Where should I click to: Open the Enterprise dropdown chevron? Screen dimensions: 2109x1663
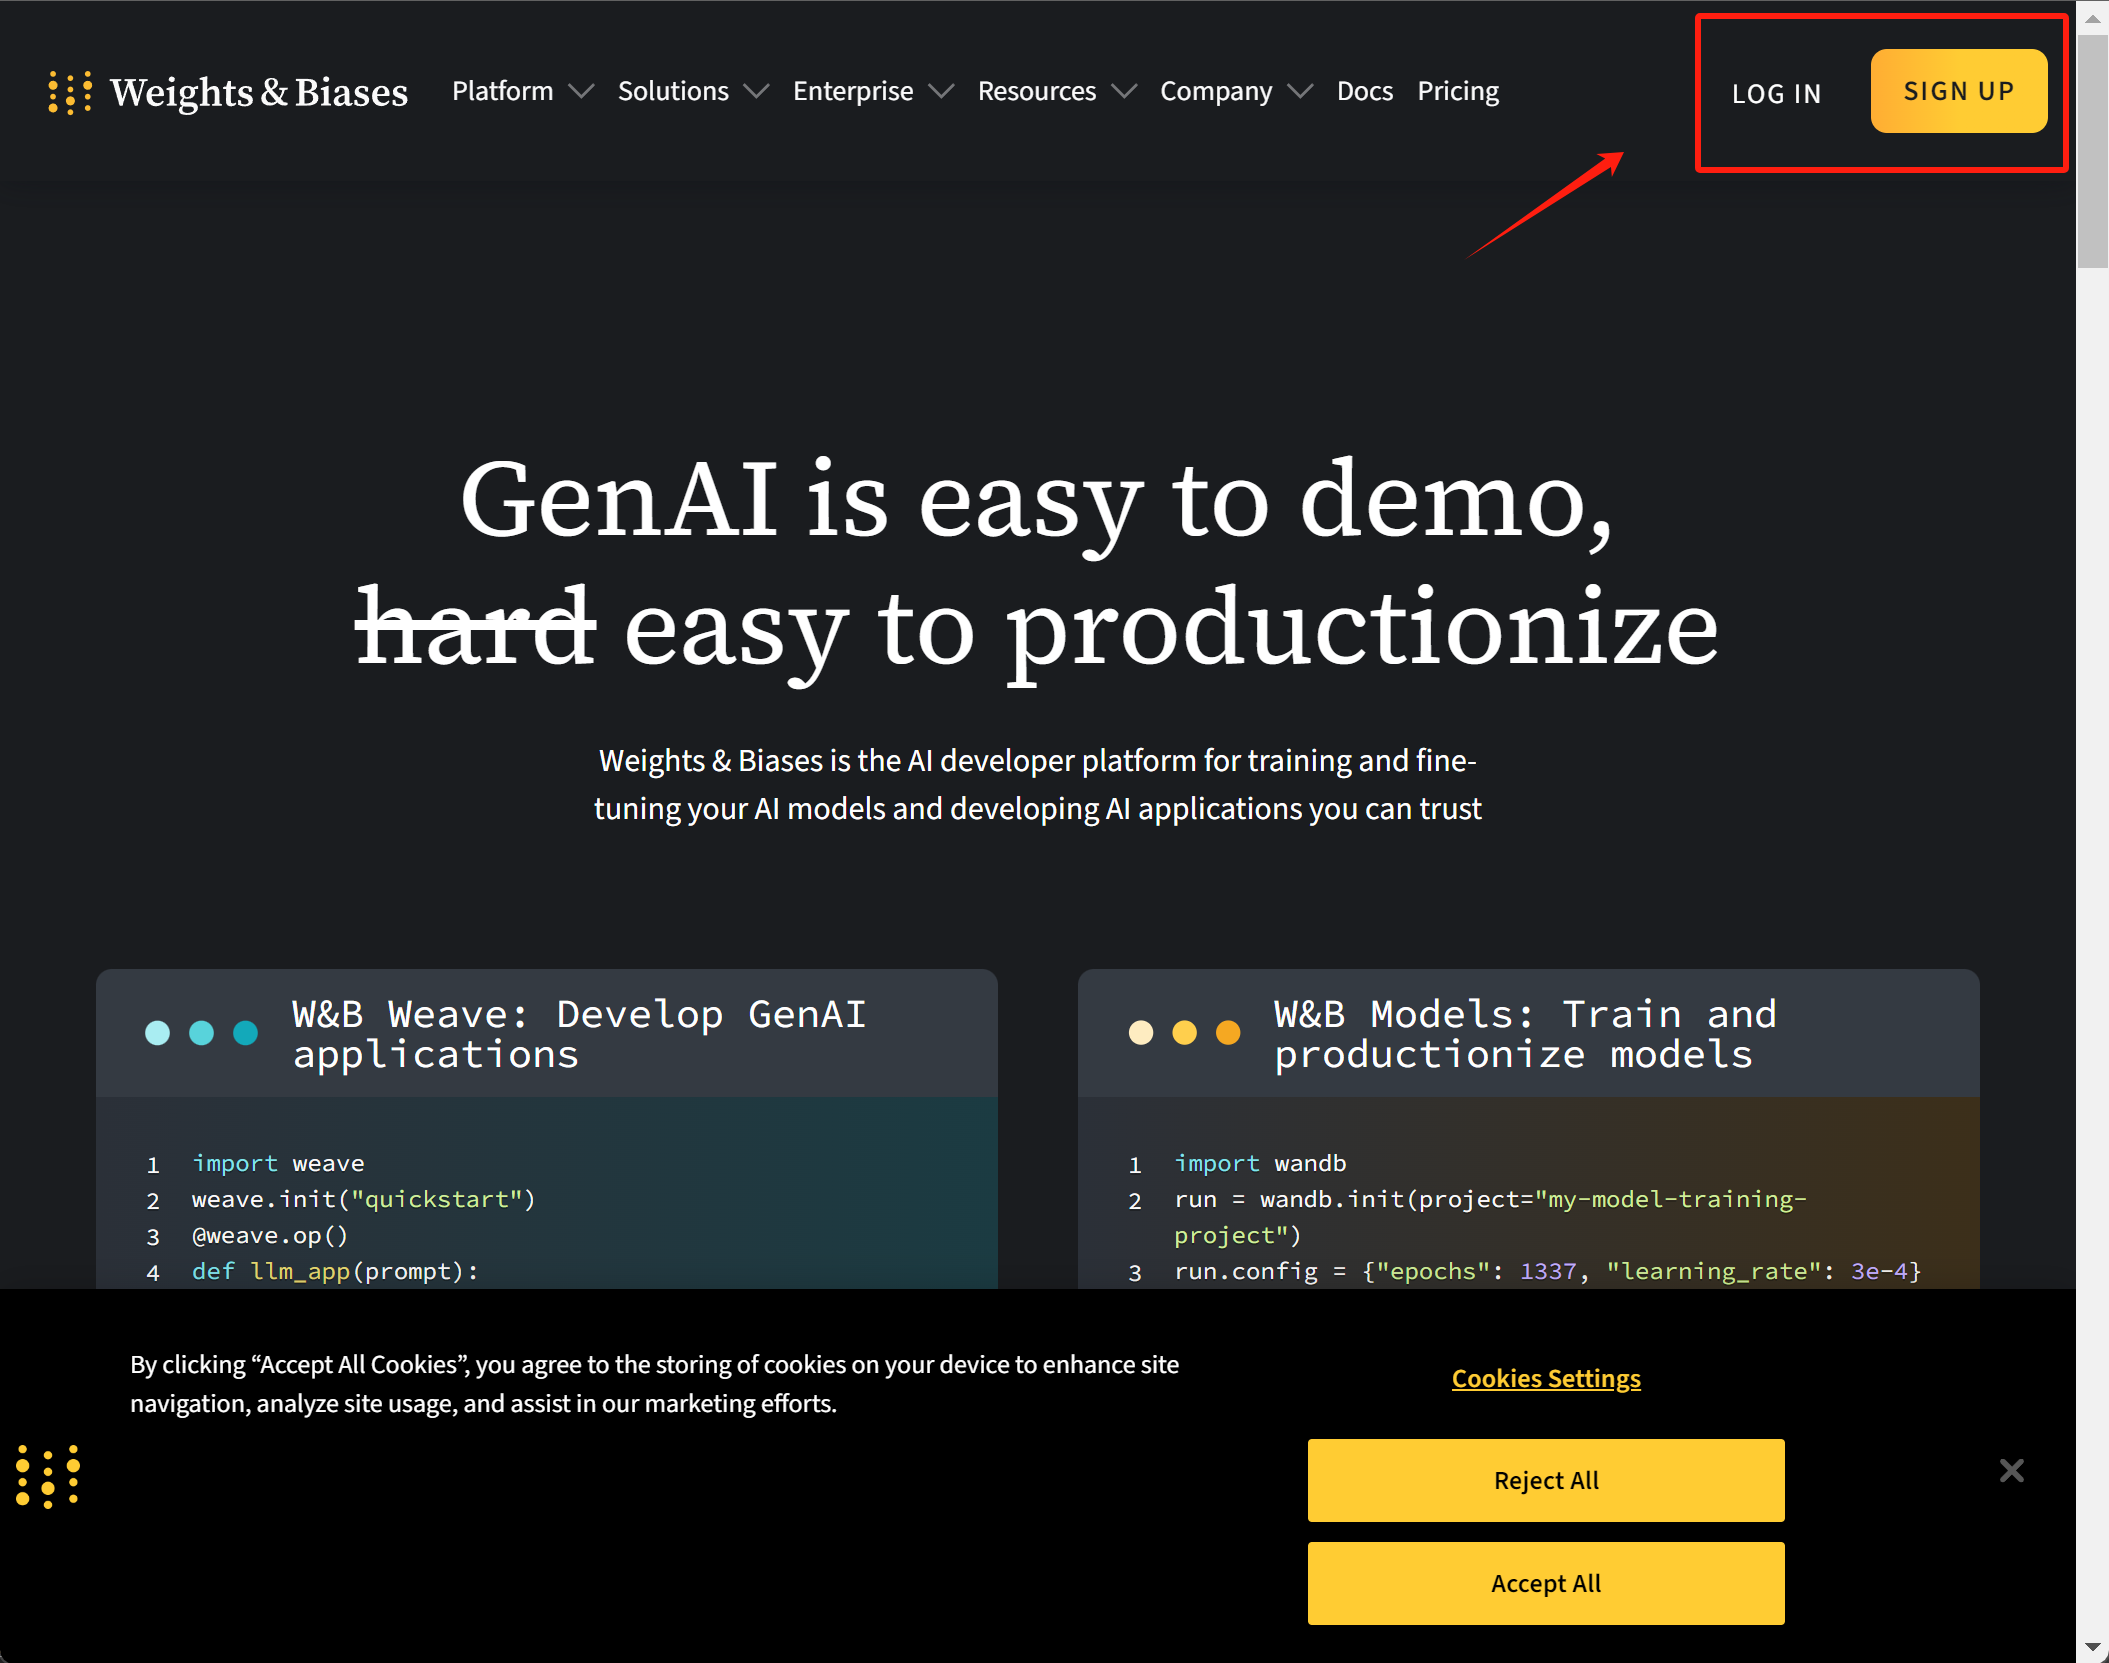pos(941,92)
